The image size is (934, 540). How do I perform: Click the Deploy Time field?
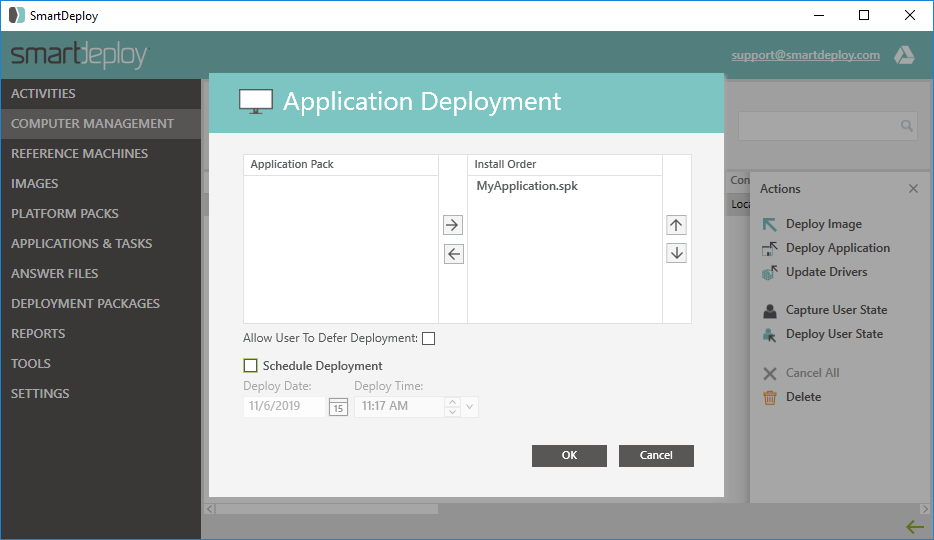(x=399, y=407)
